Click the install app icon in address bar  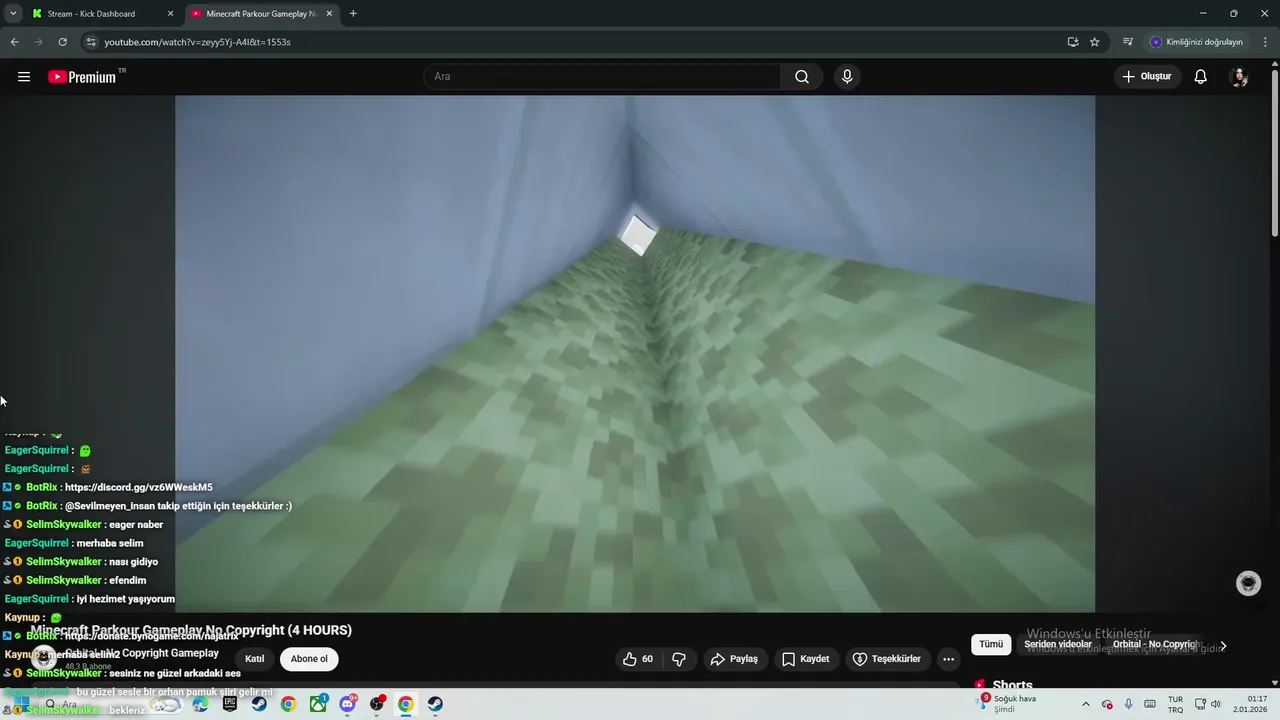[1072, 42]
